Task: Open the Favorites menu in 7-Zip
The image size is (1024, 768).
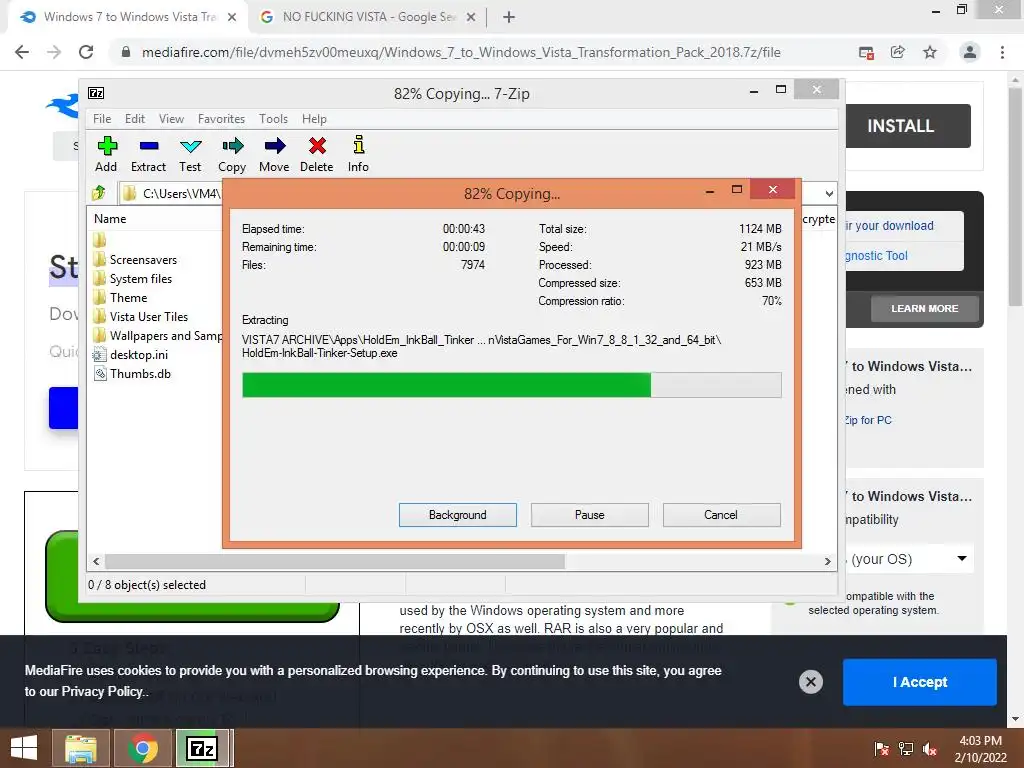Action: (x=221, y=119)
